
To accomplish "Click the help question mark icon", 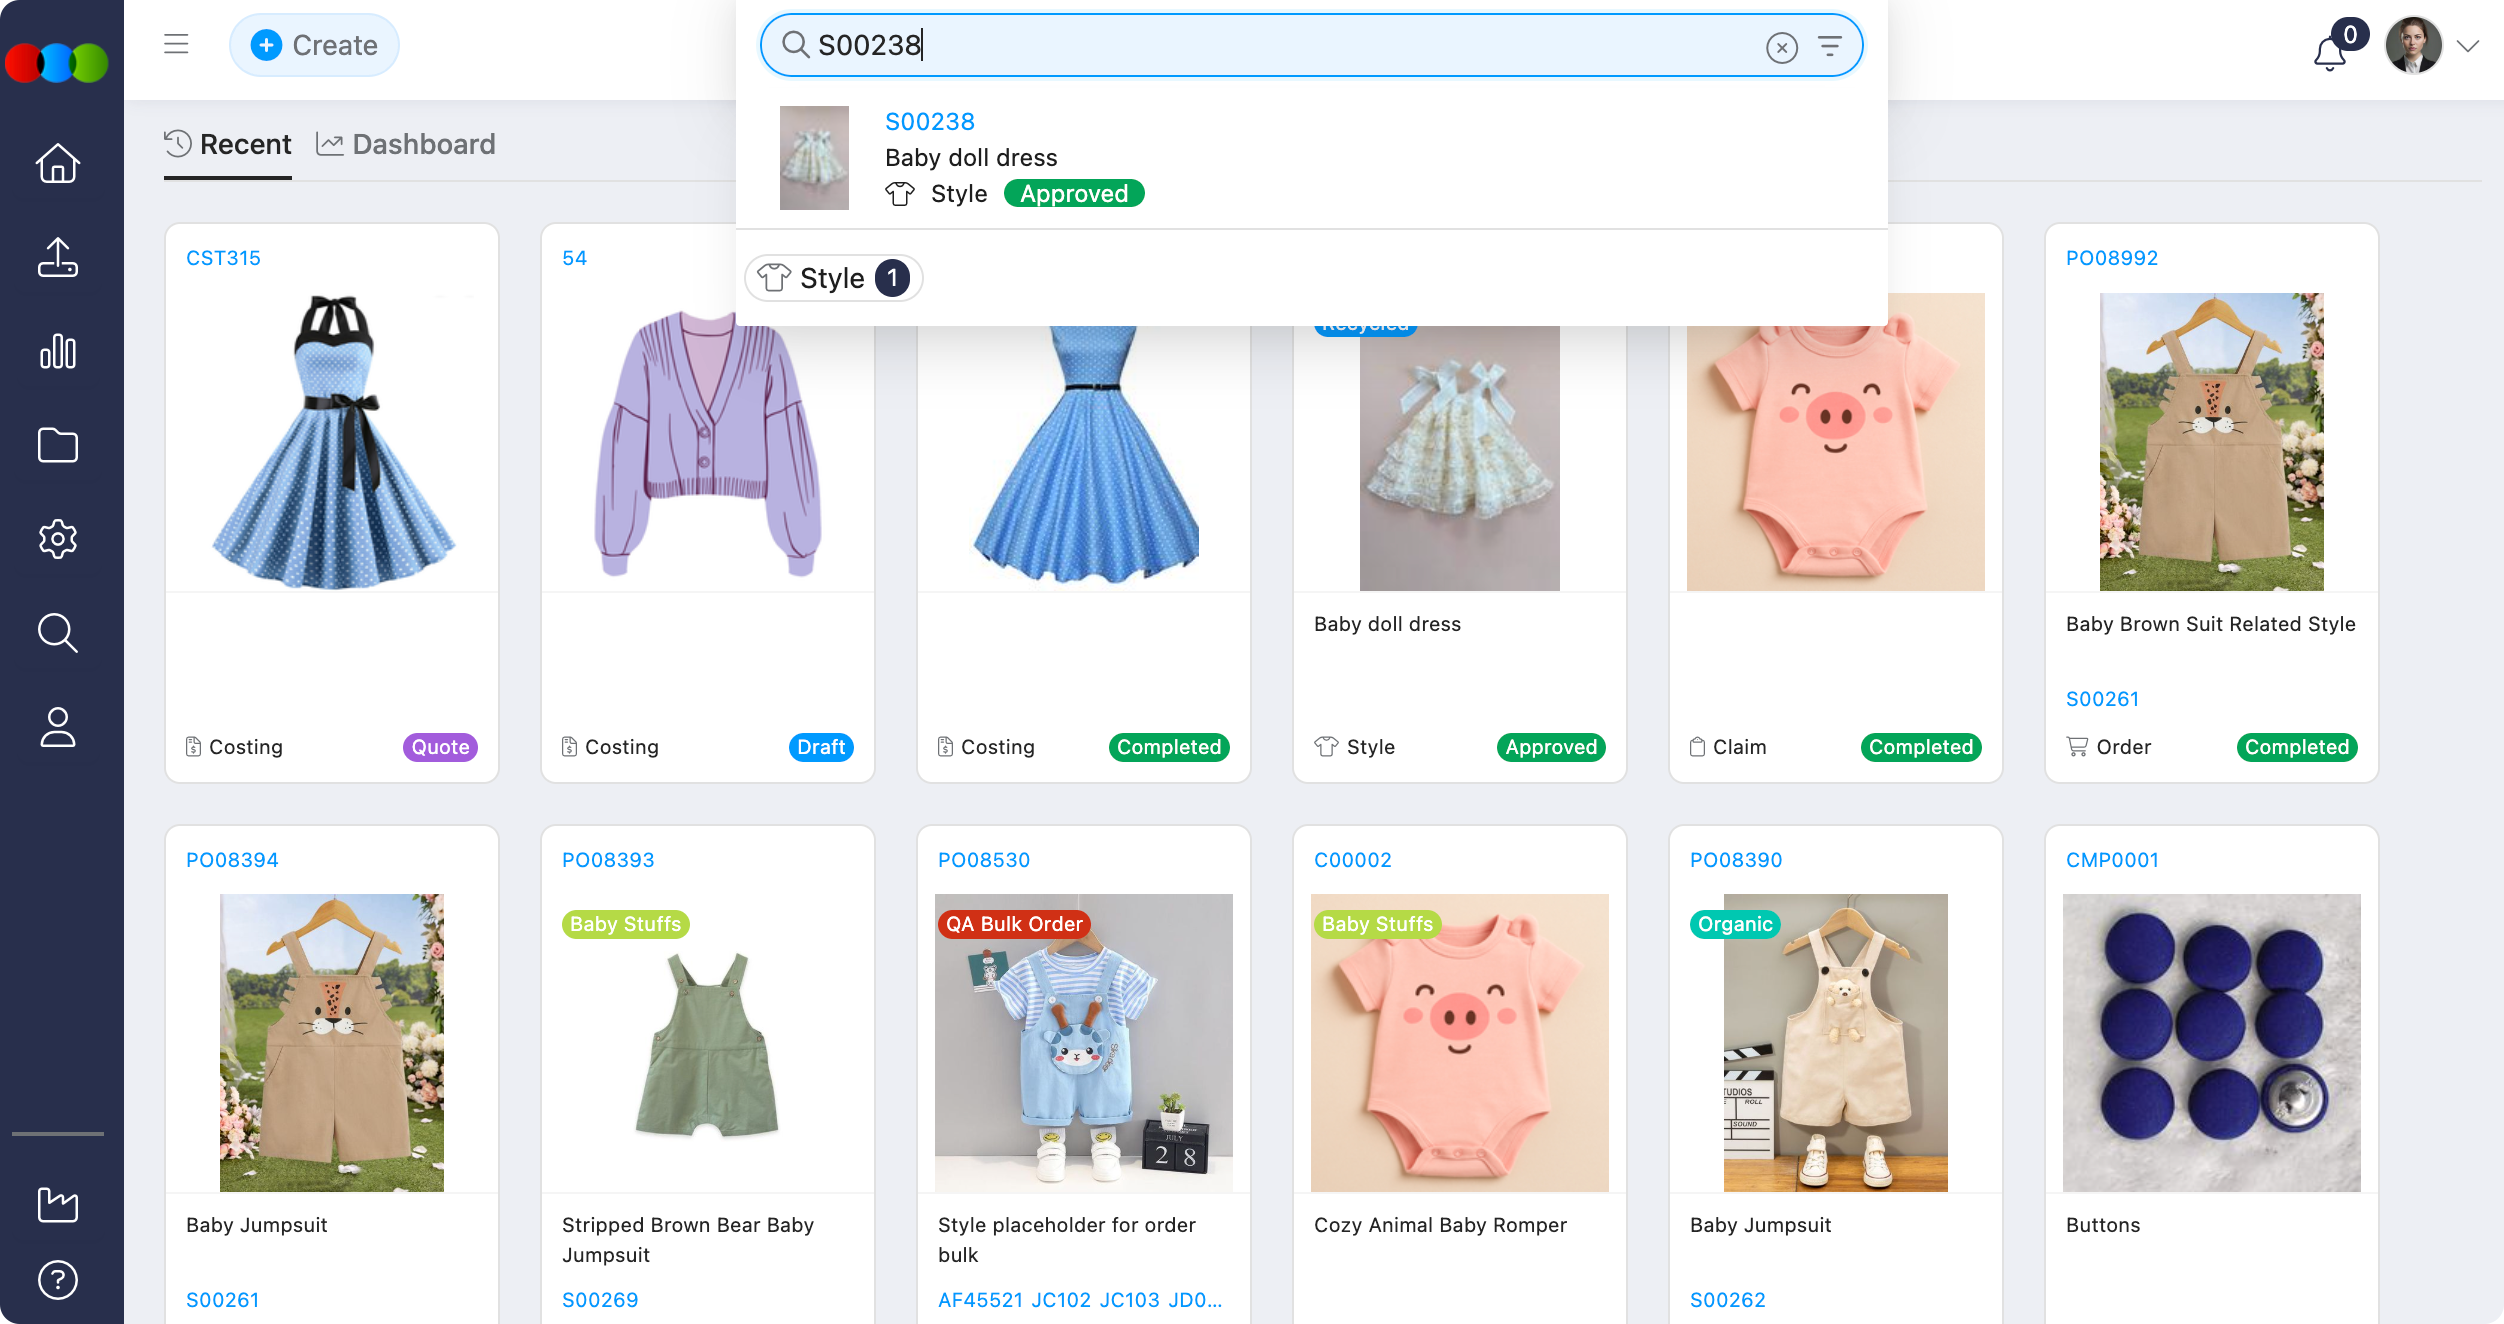I will [x=58, y=1279].
